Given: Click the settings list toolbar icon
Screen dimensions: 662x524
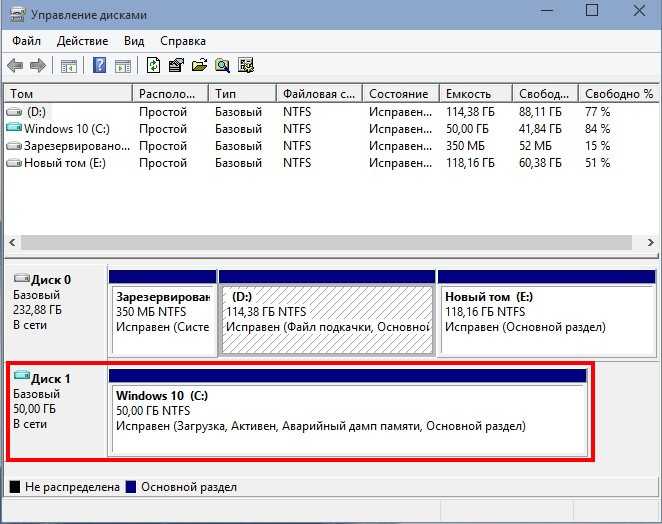Looking at the screenshot, I should [x=246, y=65].
